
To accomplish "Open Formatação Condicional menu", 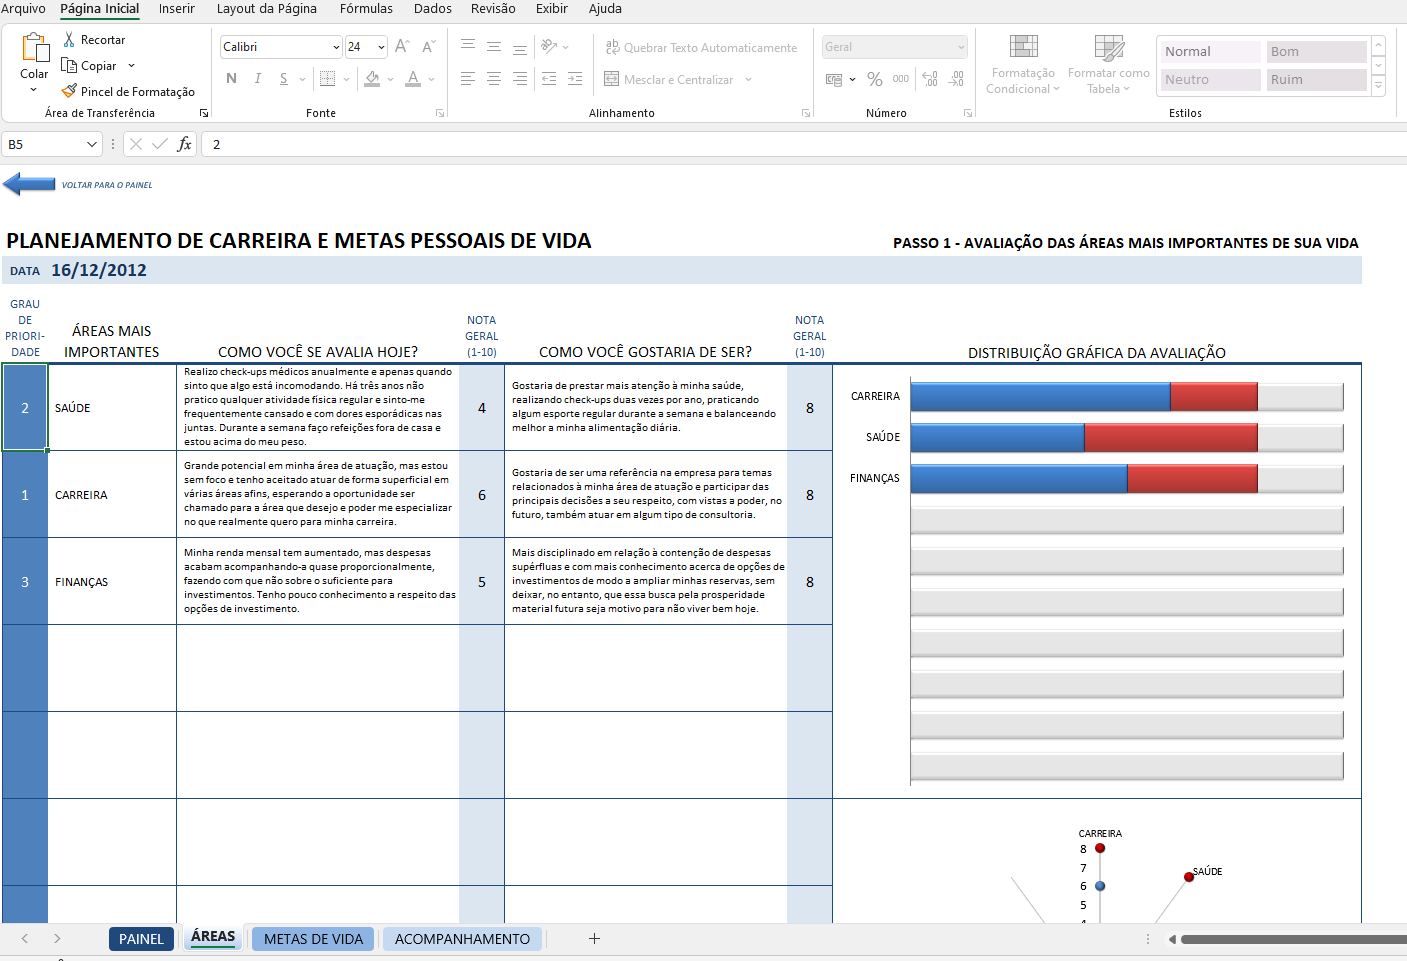I will coord(1022,66).
